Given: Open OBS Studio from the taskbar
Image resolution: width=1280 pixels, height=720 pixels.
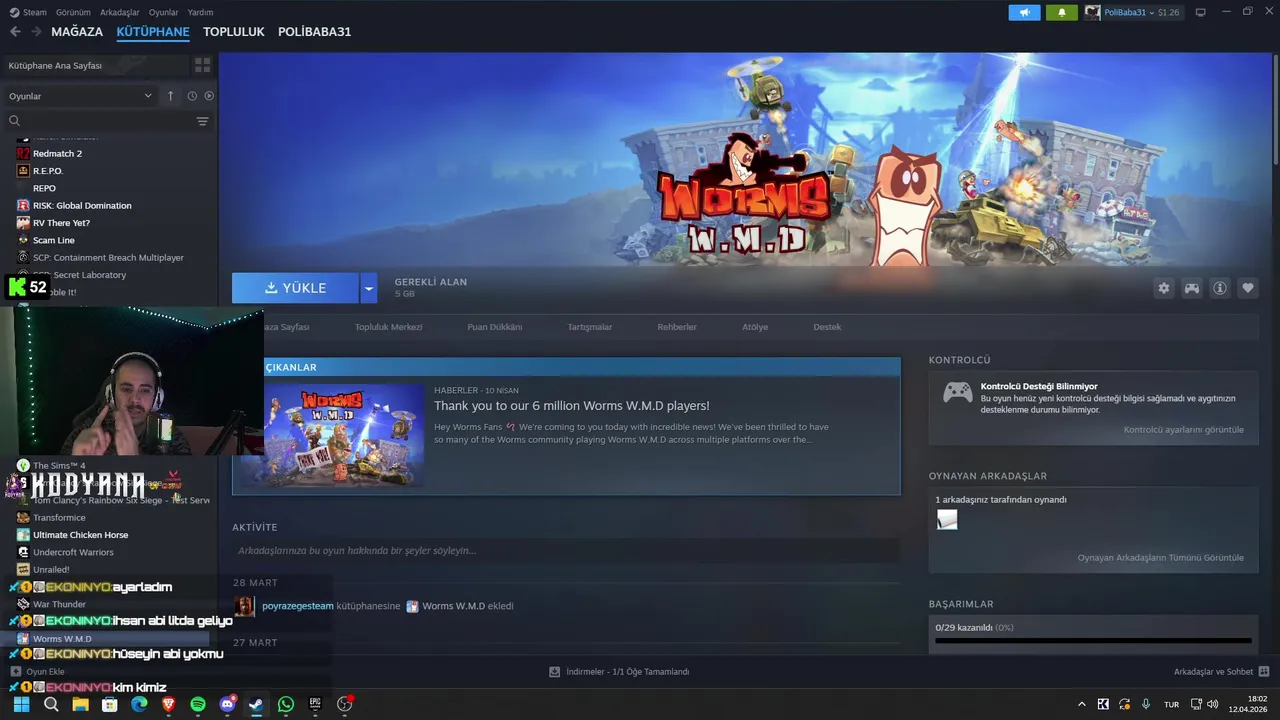Looking at the screenshot, I should point(345,704).
